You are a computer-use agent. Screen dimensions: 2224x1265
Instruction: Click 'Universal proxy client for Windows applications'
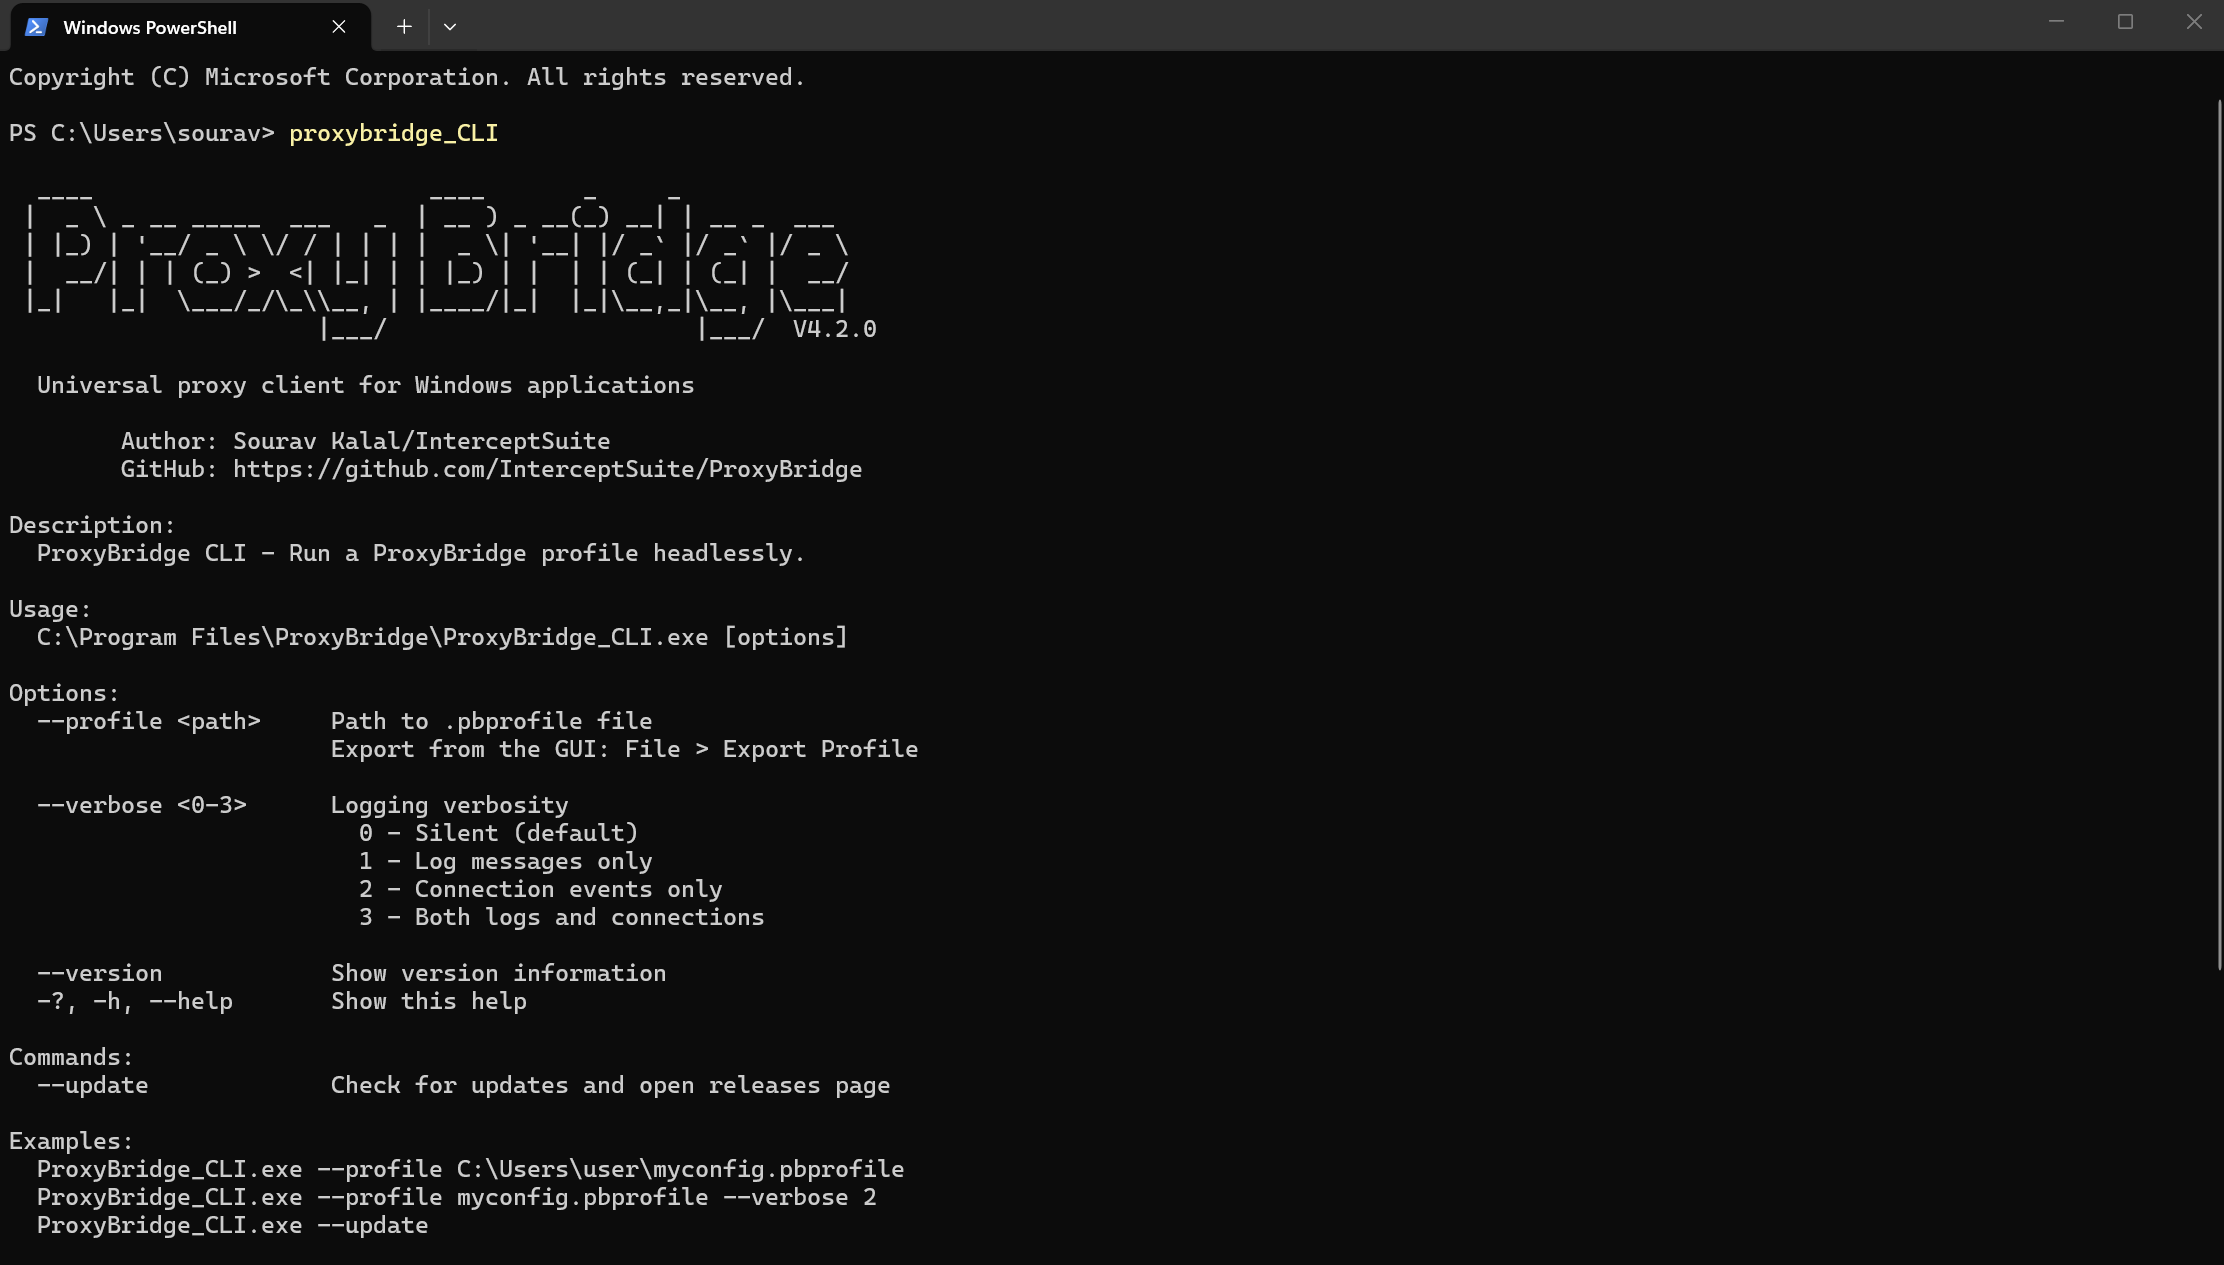tap(365, 385)
